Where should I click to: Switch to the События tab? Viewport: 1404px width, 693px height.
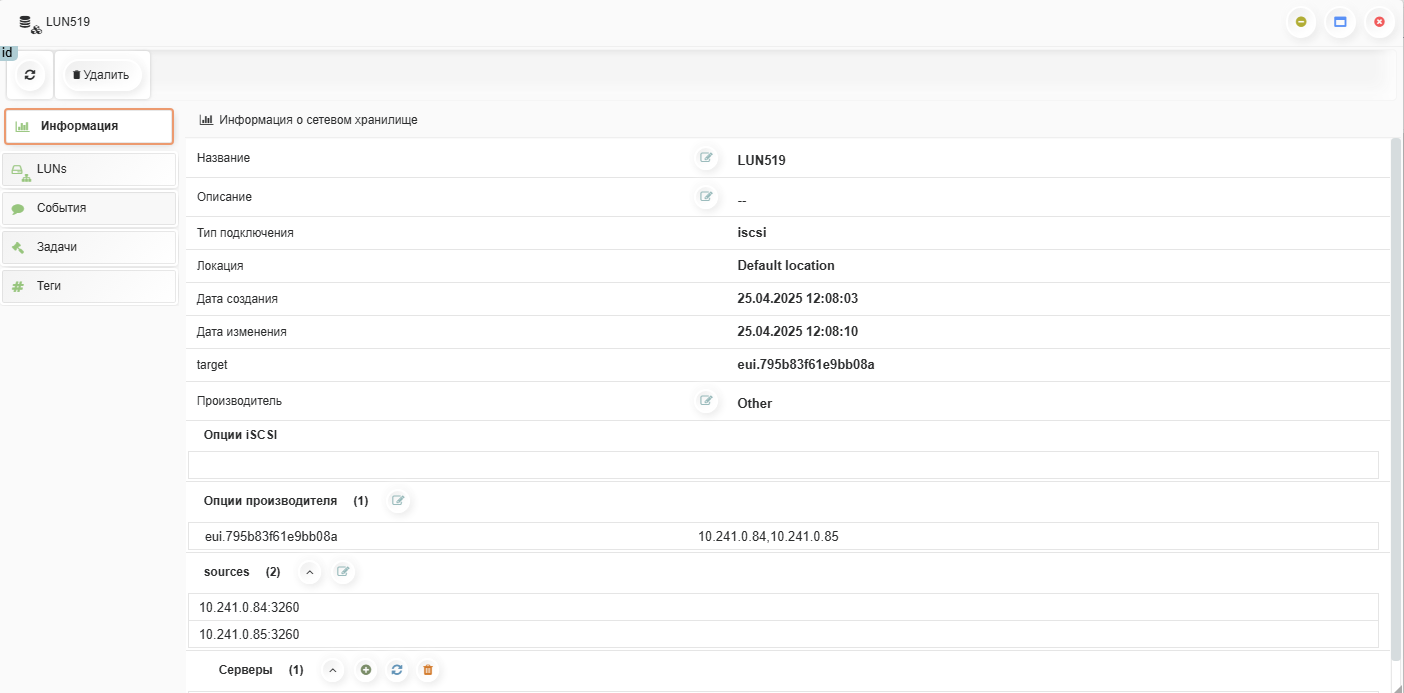pos(90,209)
